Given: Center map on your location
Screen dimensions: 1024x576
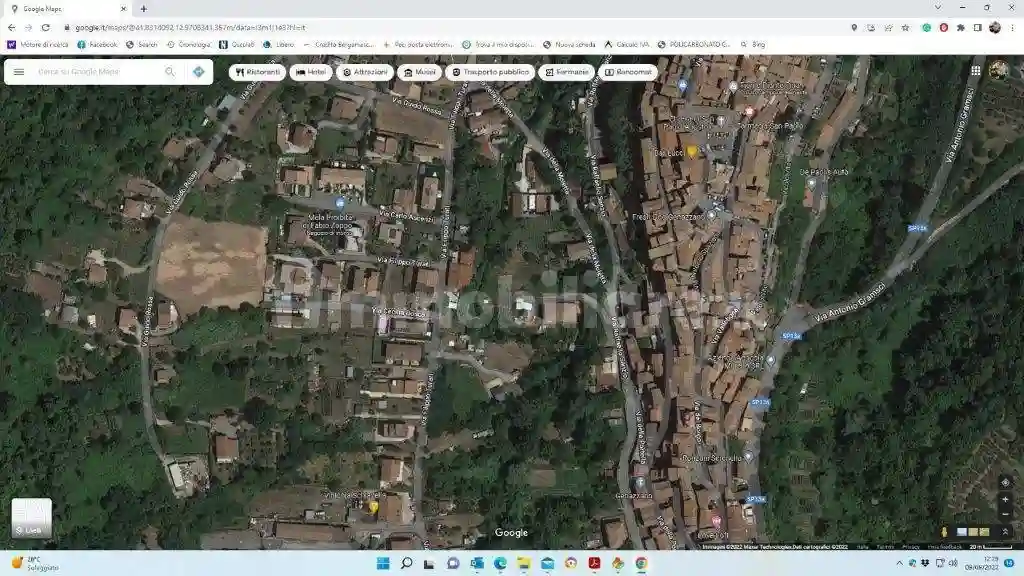Looking at the screenshot, I should tap(1005, 482).
